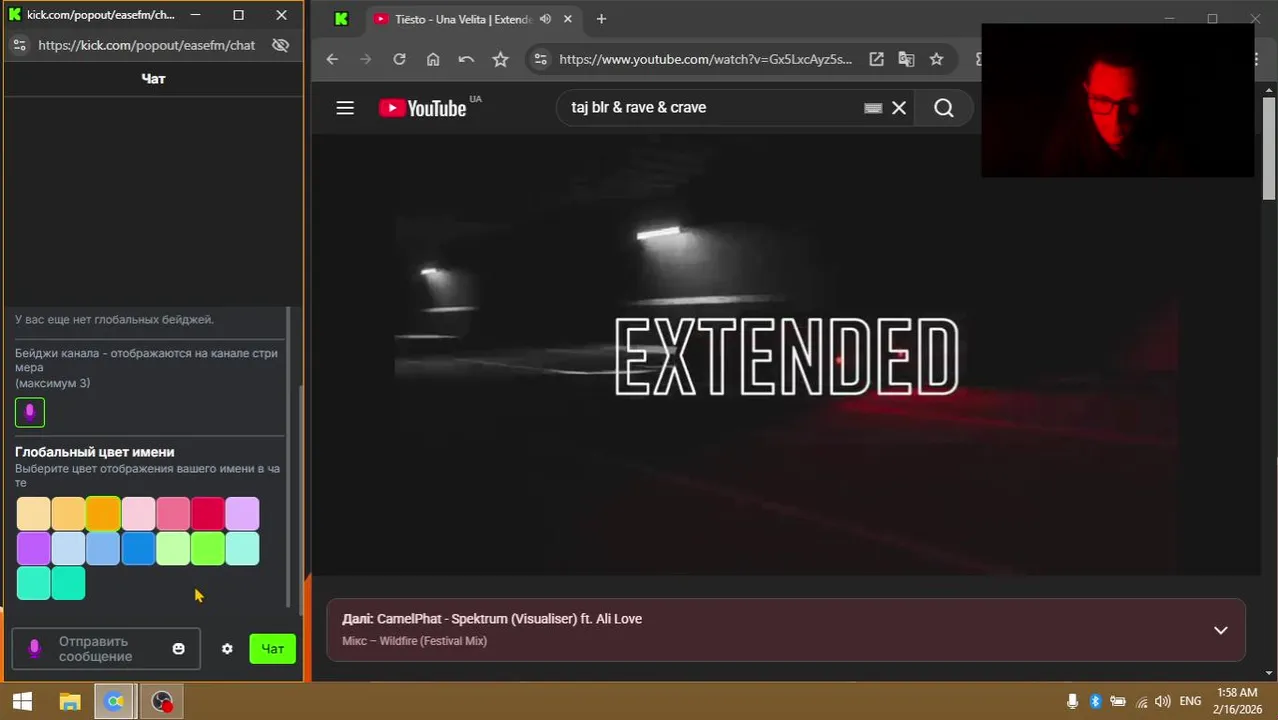The height and width of the screenshot is (720, 1278).
Task: Switch to OBS Studio on the taskbar
Action: (162, 702)
